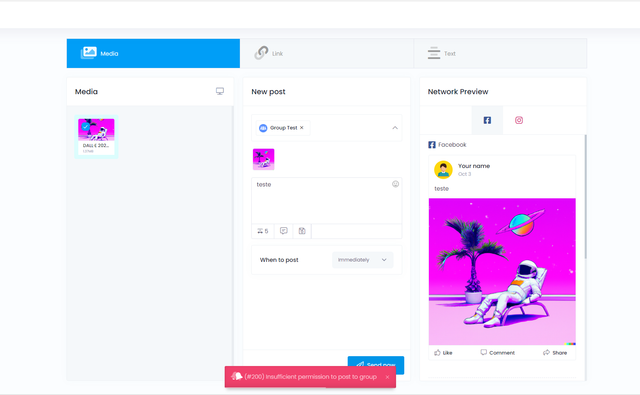Click the save caption icon under caption

tap(302, 231)
